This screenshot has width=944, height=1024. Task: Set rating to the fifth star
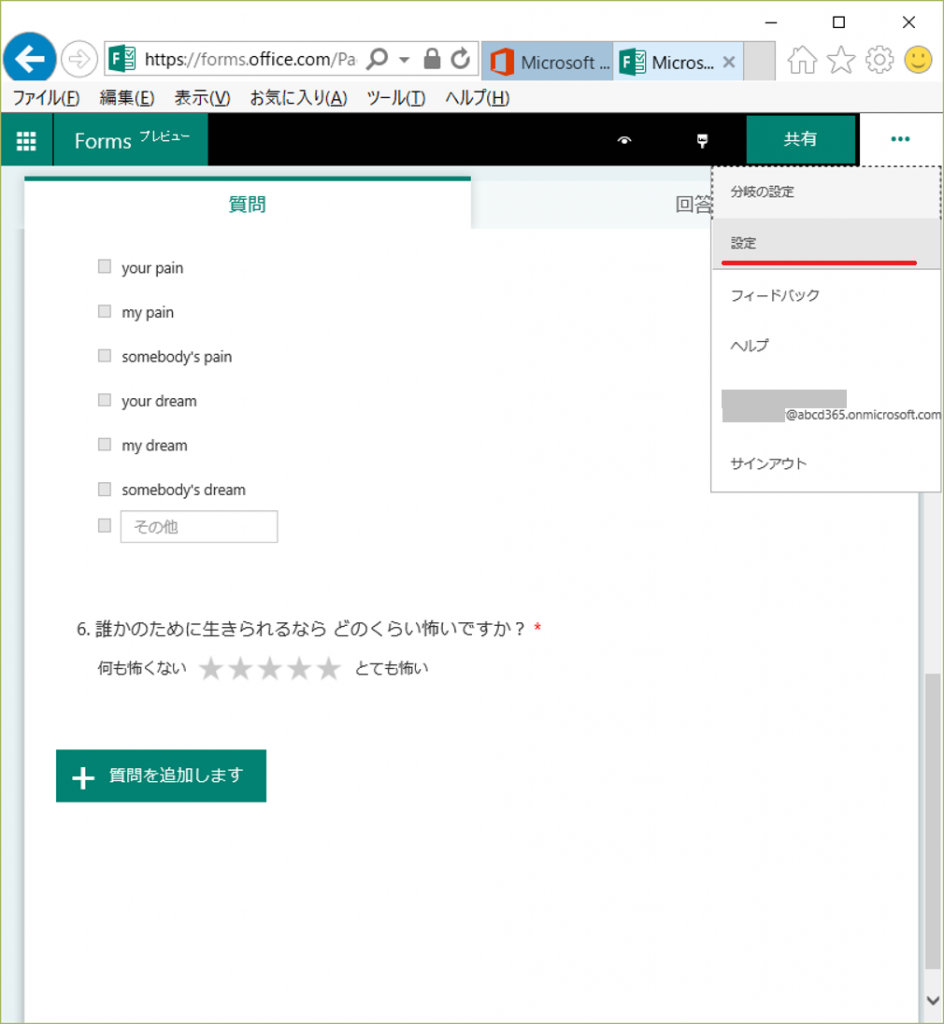click(329, 669)
